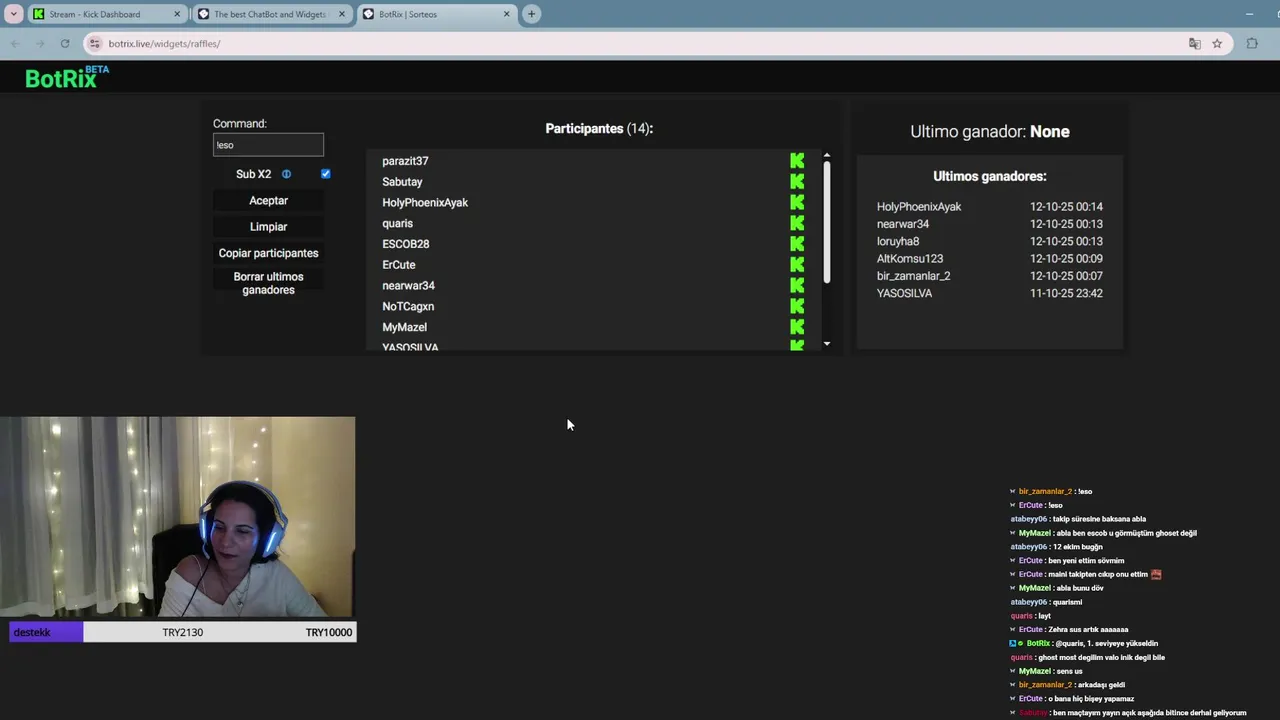Click the Participantes (14) heading
The height and width of the screenshot is (720, 1280).
599,129
